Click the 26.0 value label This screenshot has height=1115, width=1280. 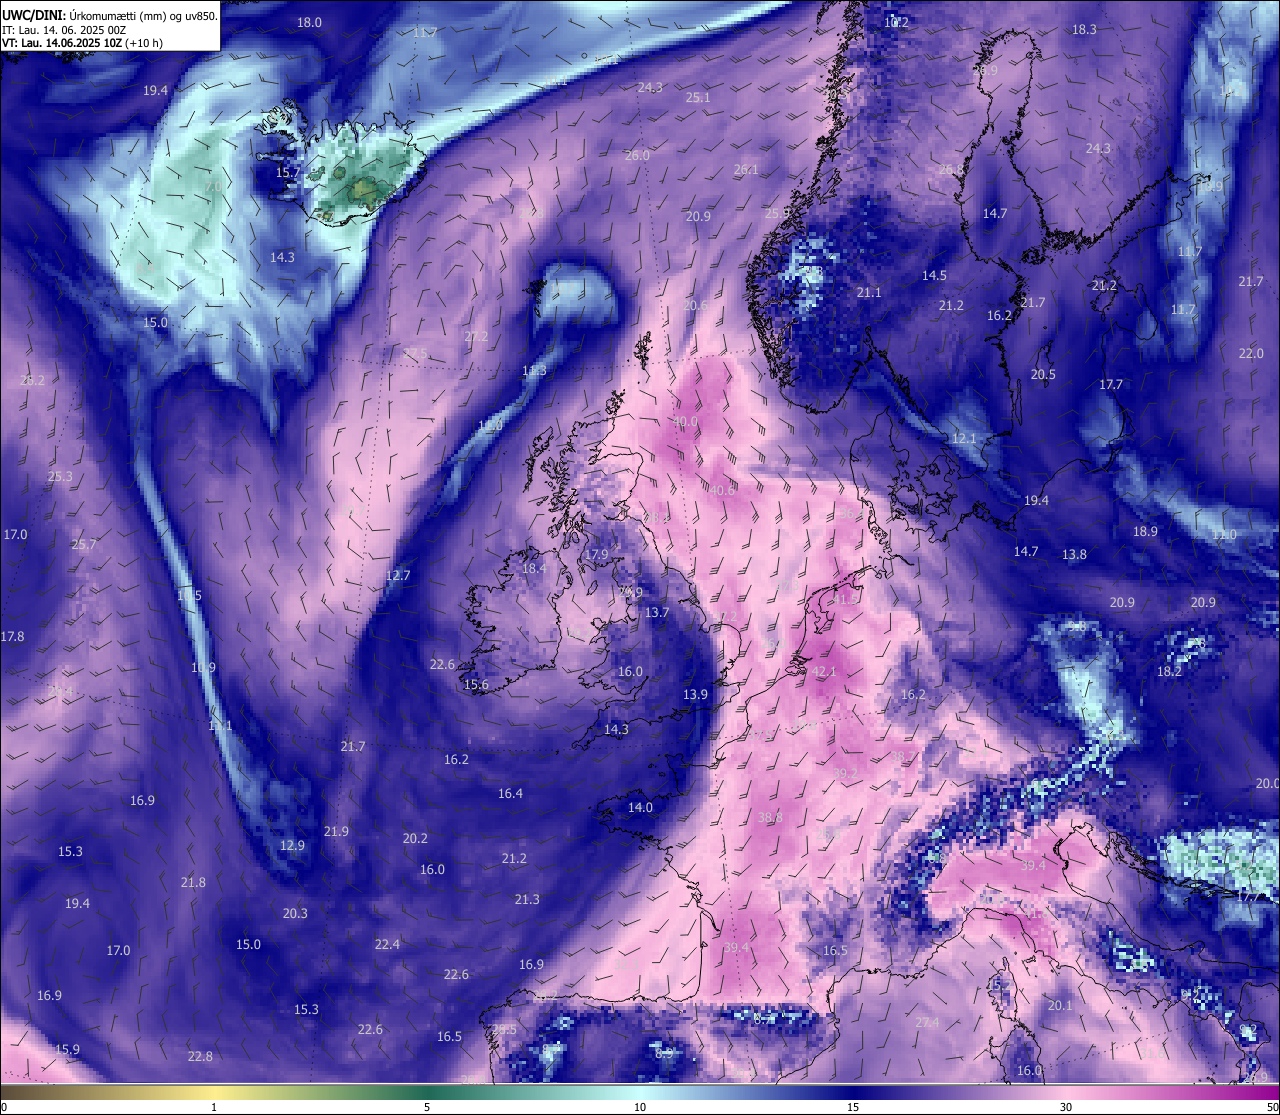pyautogui.click(x=637, y=155)
